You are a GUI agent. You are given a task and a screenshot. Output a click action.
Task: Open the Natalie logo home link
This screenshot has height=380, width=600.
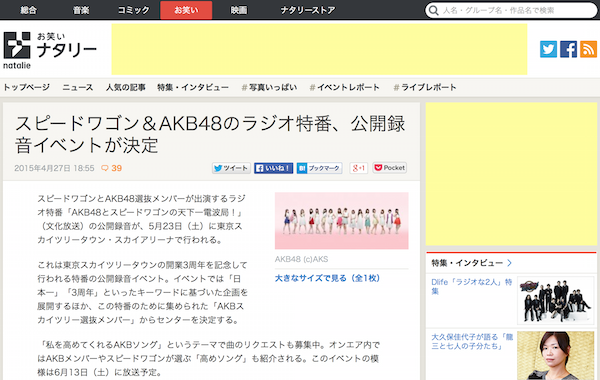(x=50, y=50)
